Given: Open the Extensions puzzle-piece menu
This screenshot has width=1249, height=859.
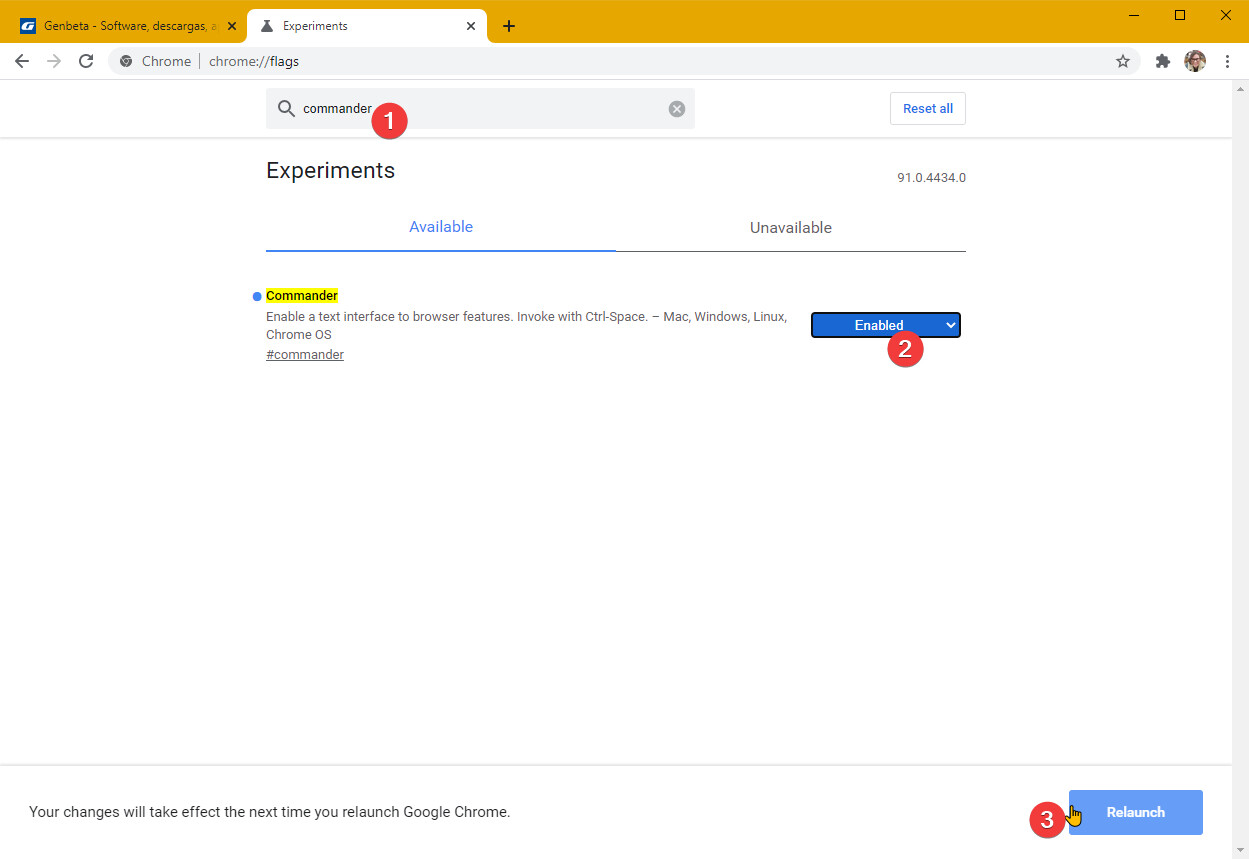Looking at the screenshot, I should pyautogui.click(x=1162, y=61).
